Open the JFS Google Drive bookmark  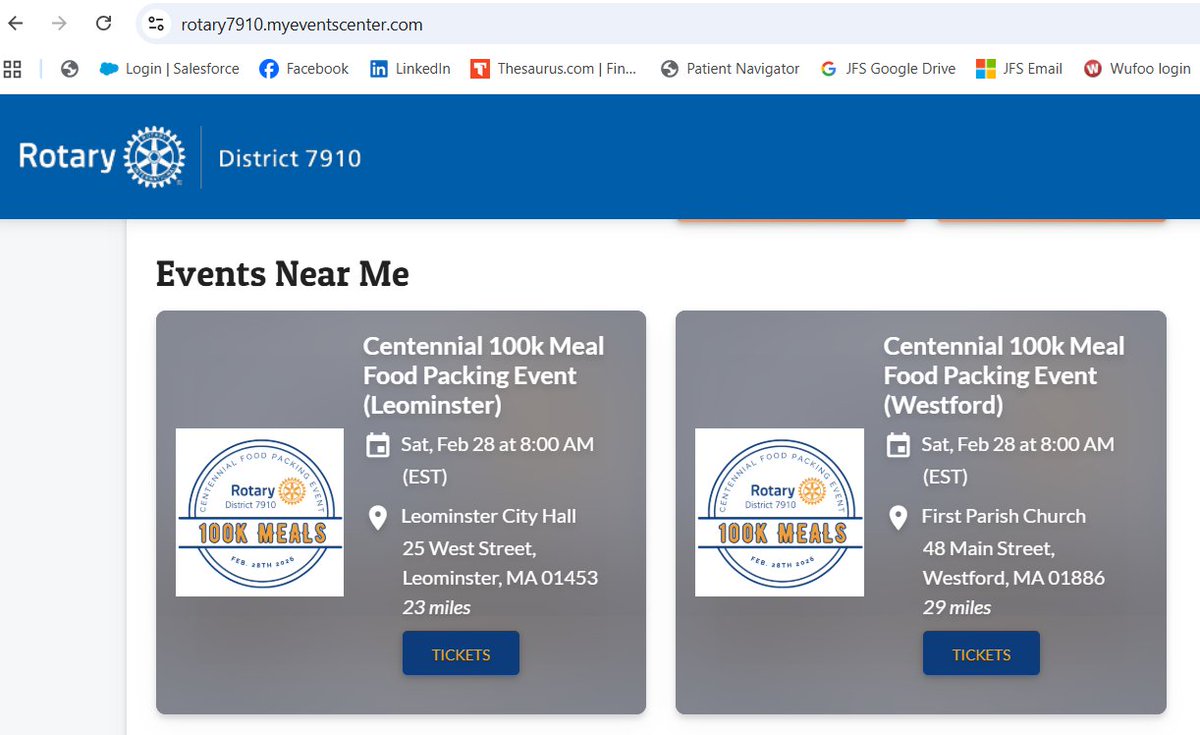point(888,68)
